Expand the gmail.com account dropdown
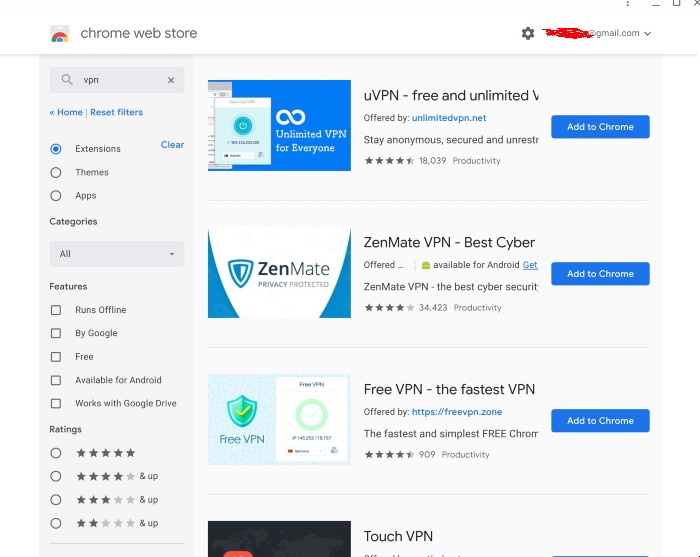This screenshot has width=700, height=557. pos(647,33)
